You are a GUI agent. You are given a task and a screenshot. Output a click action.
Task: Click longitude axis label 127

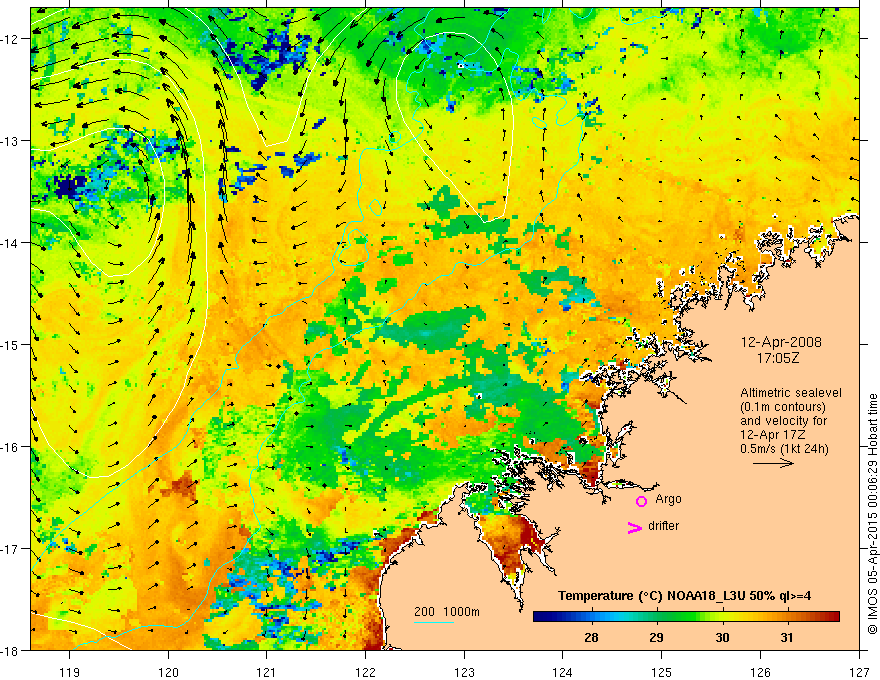pyautogui.click(x=859, y=672)
